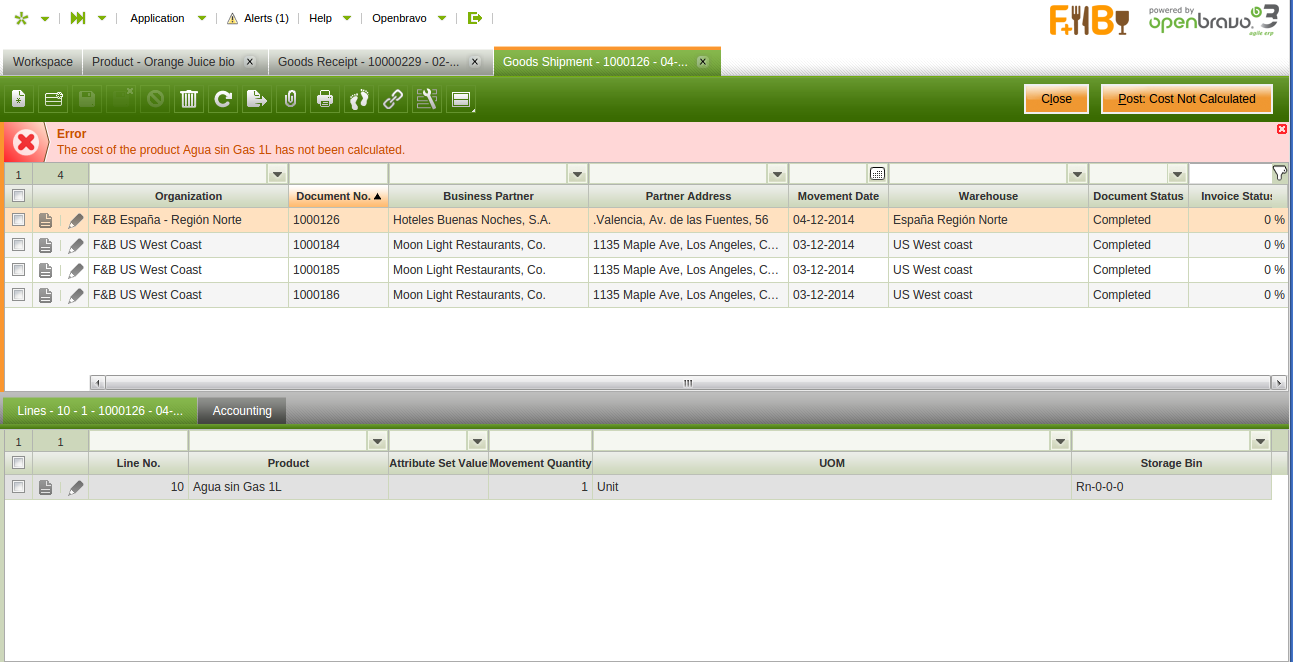The width and height of the screenshot is (1293, 662).
Task: Click the horizontal scrollbar of header grid
Action: (x=687, y=383)
